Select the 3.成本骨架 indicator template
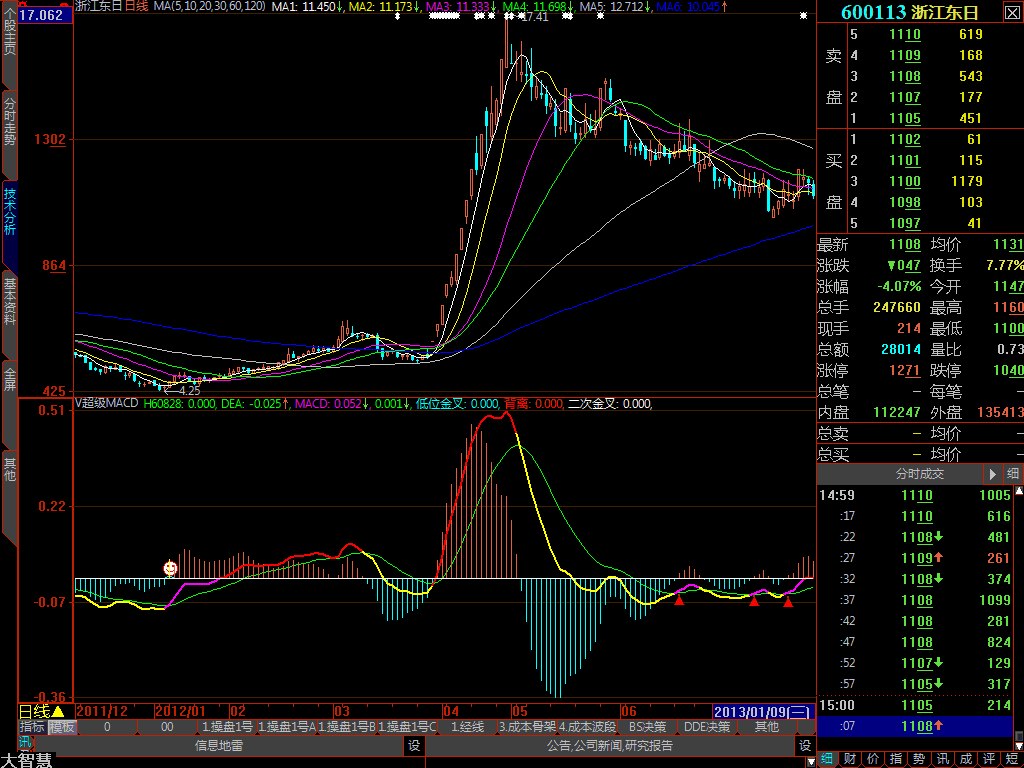Image resolution: width=1024 pixels, height=768 pixels. (x=527, y=727)
